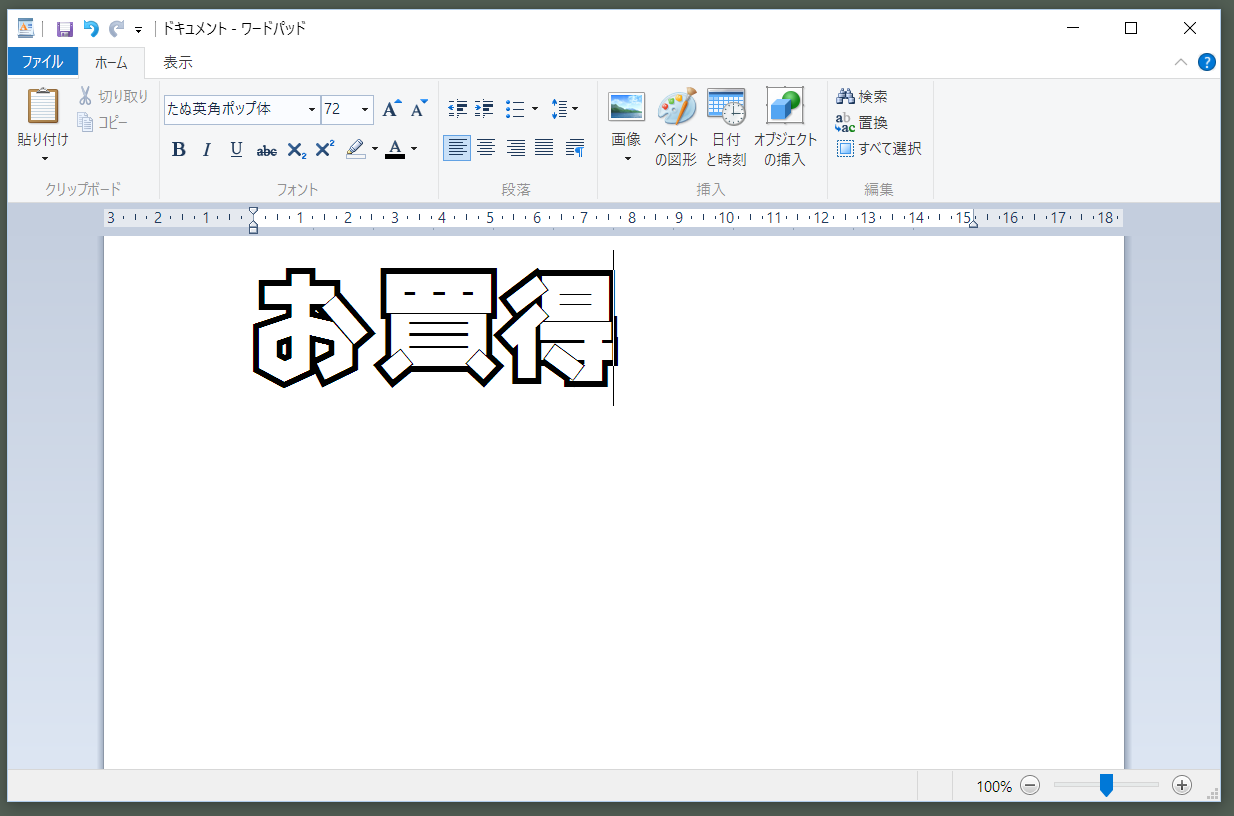This screenshot has height=816, width=1234.
Task: Click 切り取り cut button
Action: point(113,96)
